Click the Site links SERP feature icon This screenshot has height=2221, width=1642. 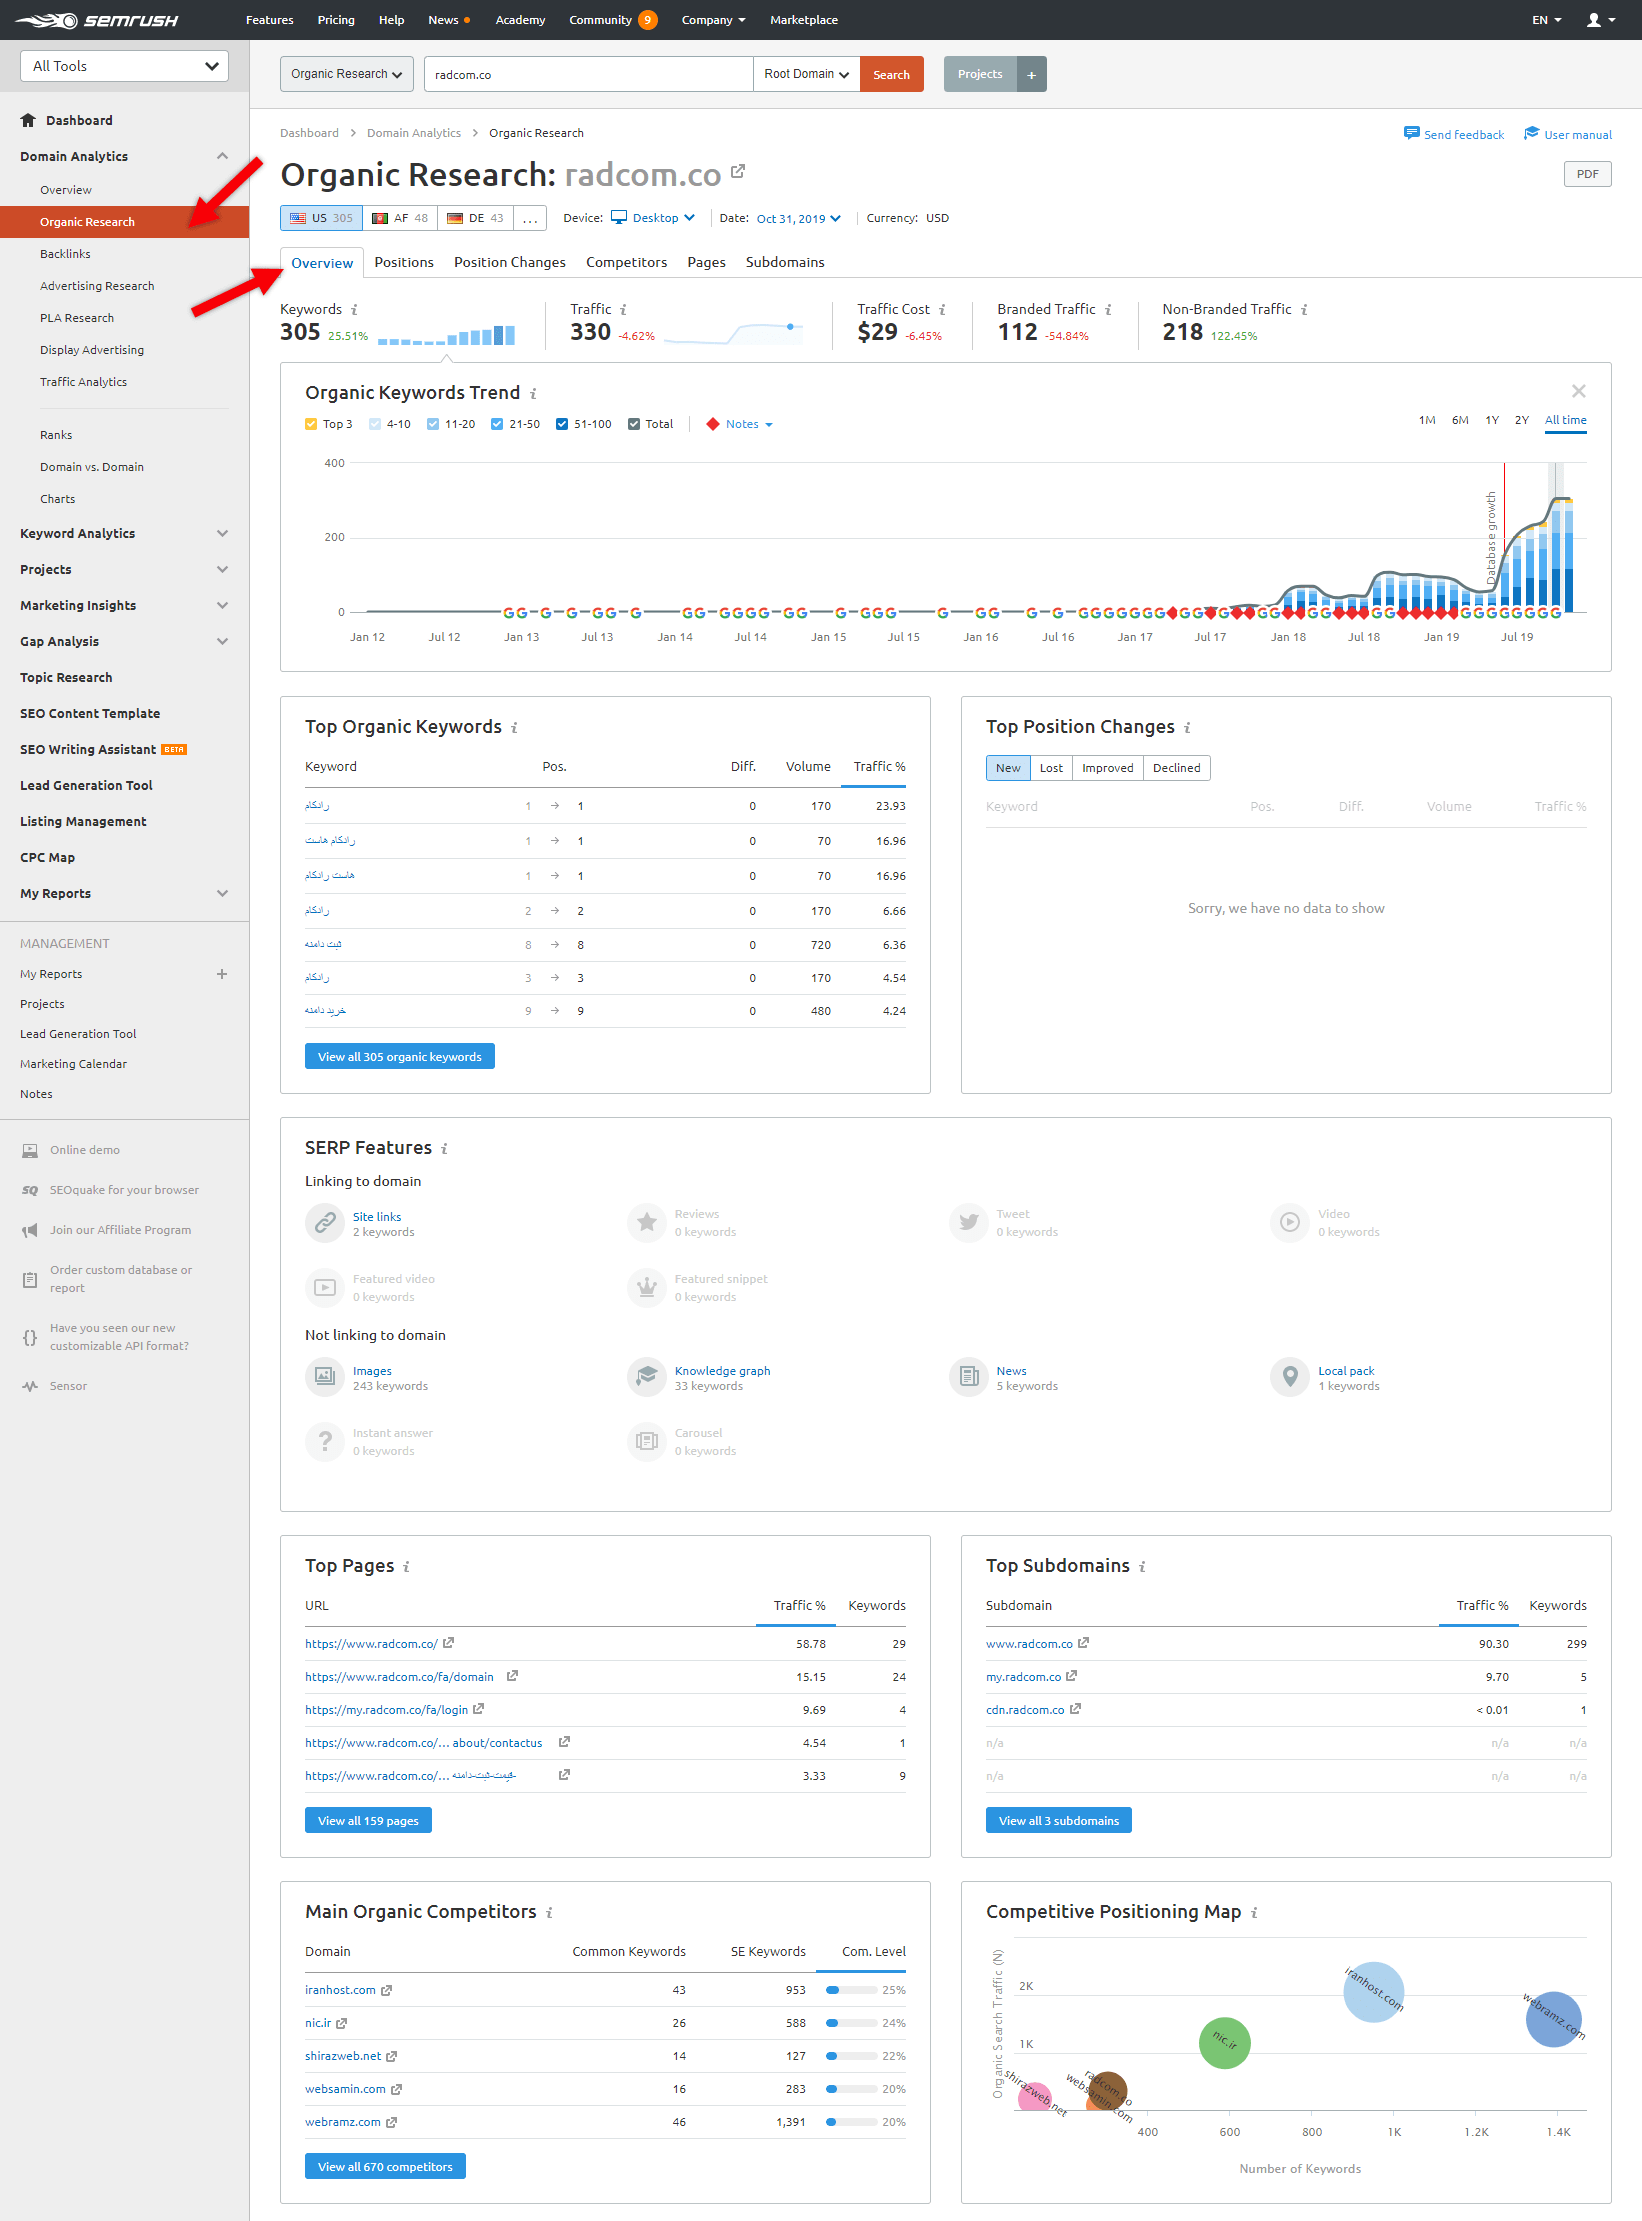click(x=325, y=1223)
